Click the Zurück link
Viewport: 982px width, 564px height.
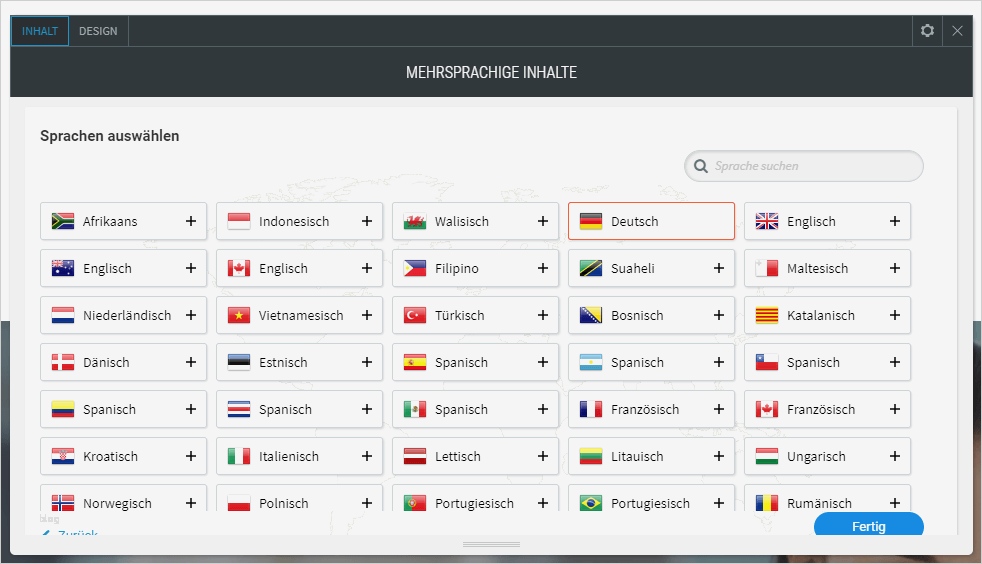72,535
